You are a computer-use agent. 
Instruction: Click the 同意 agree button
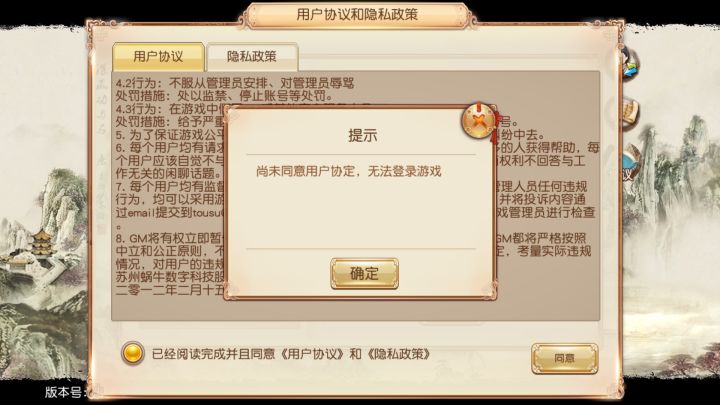pyautogui.click(x=564, y=358)
